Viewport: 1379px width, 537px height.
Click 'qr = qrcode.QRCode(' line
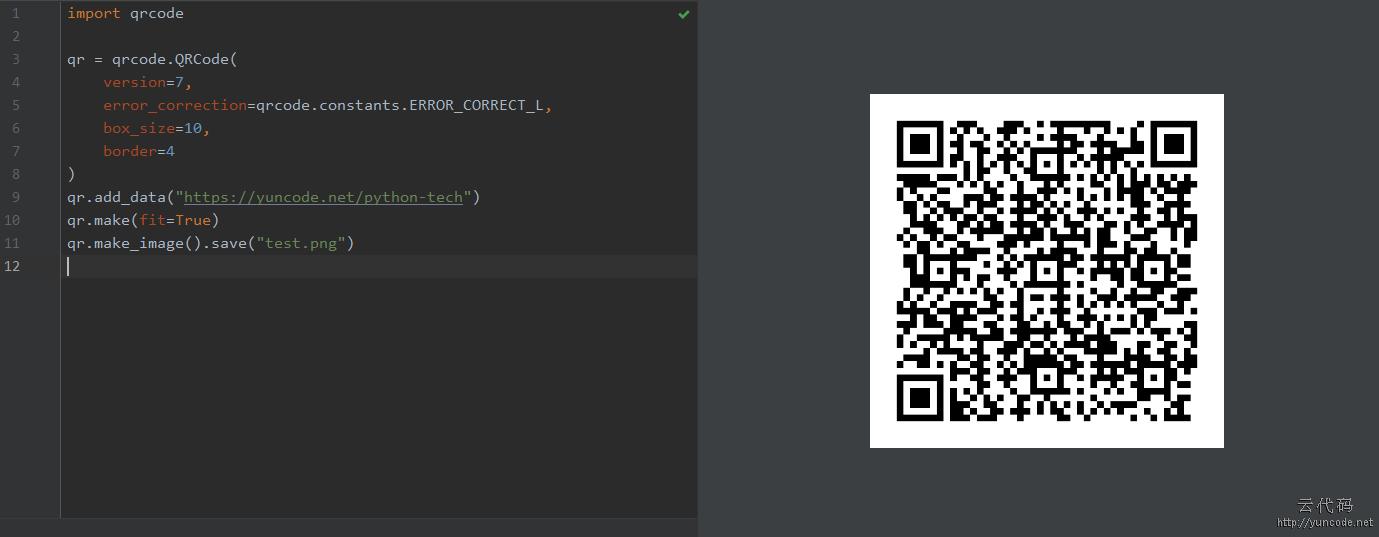click(x=152, y=59)
